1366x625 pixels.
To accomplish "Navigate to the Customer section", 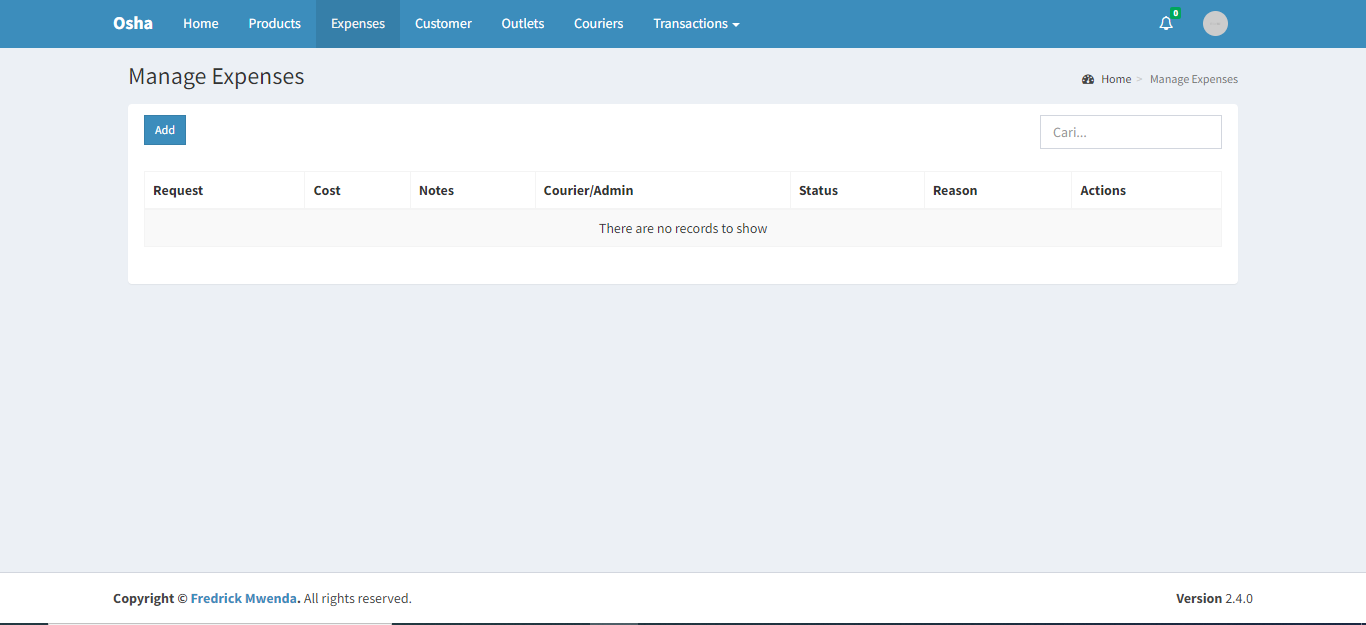I will pos(443,24).
